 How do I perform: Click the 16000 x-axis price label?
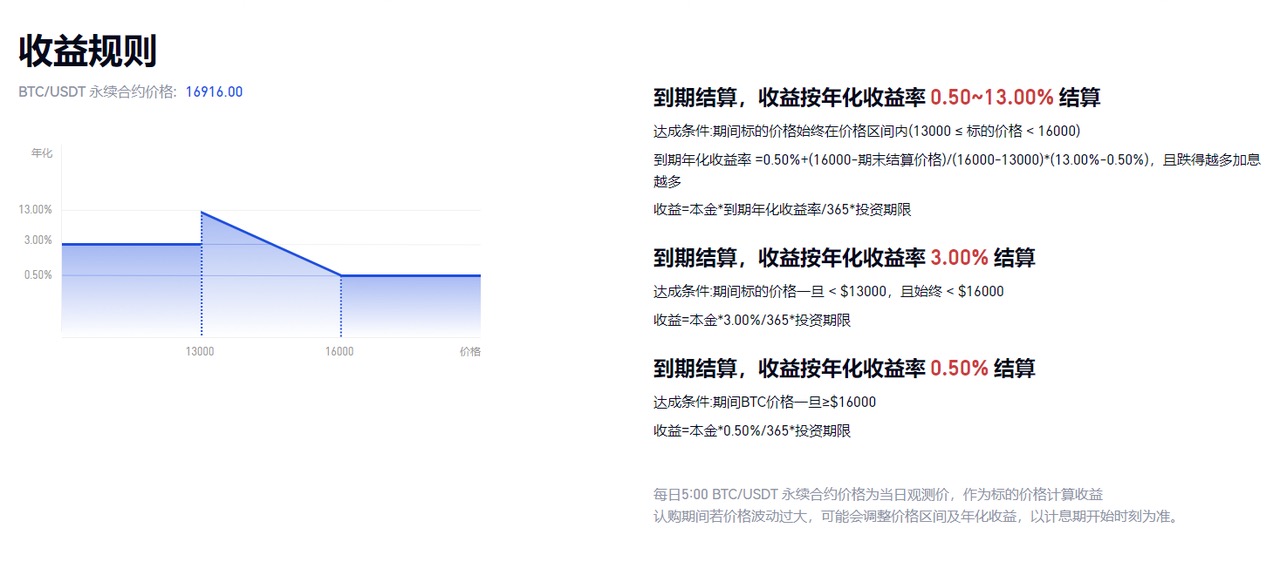(x=339, y=352)
